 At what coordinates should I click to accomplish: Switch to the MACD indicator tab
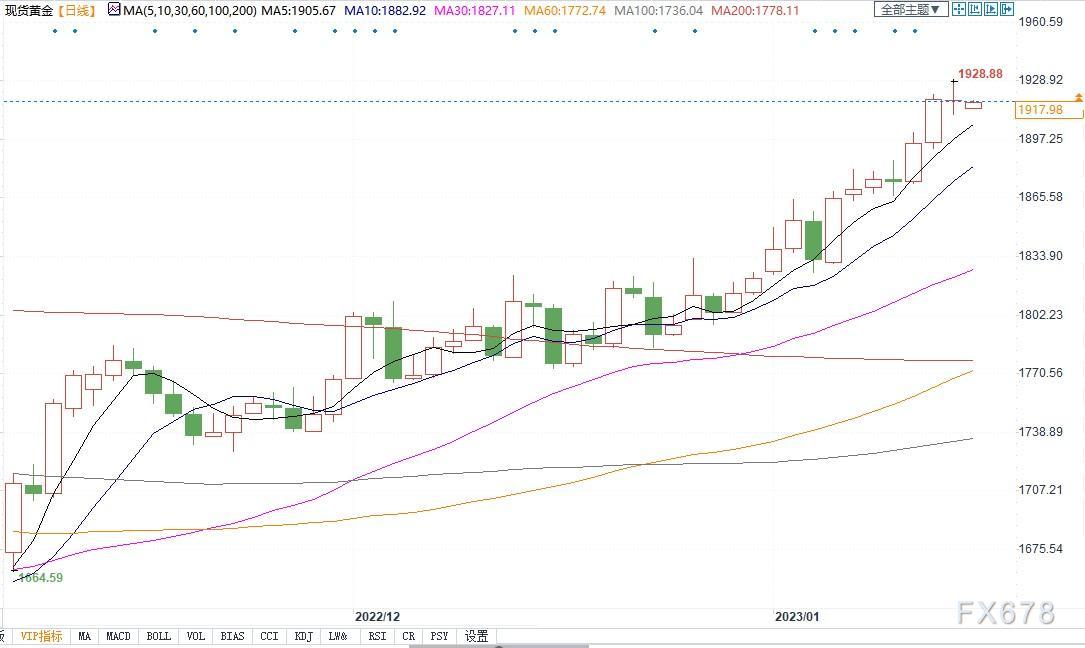tap(118, 636)
